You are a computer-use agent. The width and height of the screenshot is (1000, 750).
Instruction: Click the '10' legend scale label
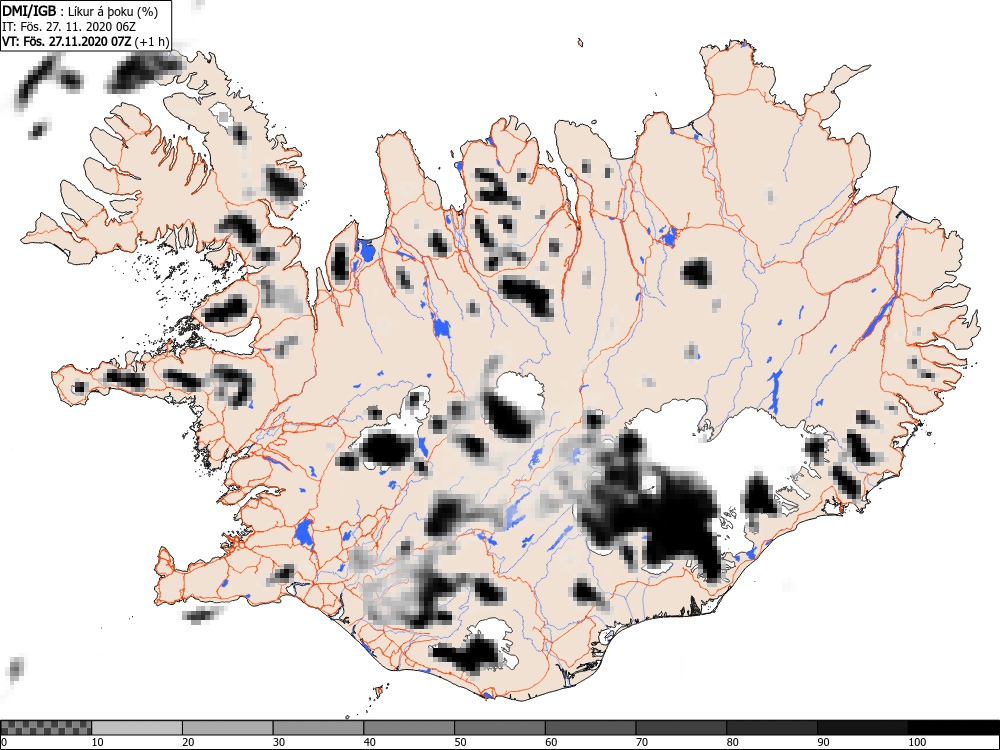tap(98, 742)
